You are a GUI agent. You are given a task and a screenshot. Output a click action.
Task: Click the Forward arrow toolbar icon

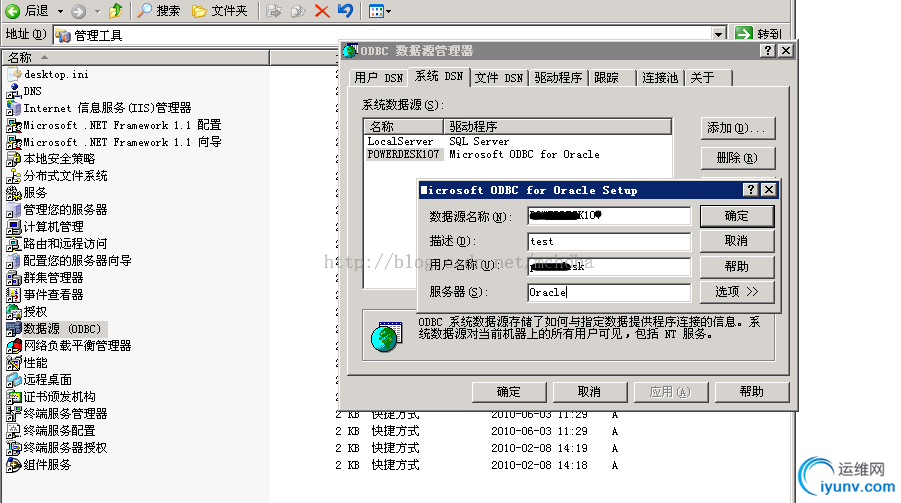(79, 11)
